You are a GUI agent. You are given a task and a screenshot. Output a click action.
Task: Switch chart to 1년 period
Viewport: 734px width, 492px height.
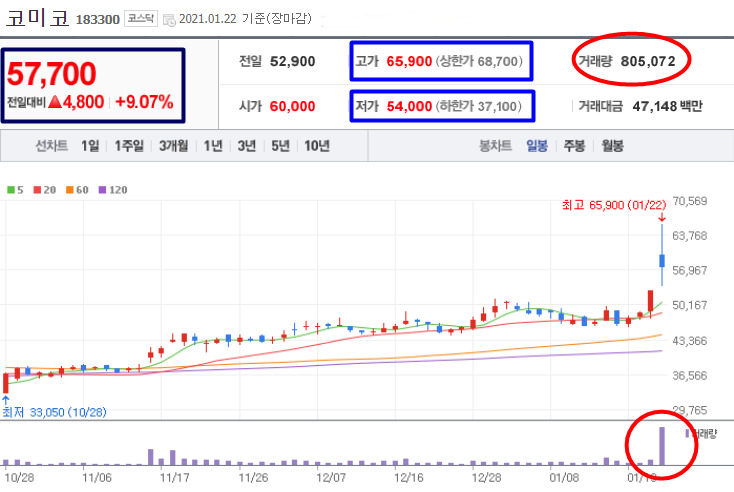[213, 146]
